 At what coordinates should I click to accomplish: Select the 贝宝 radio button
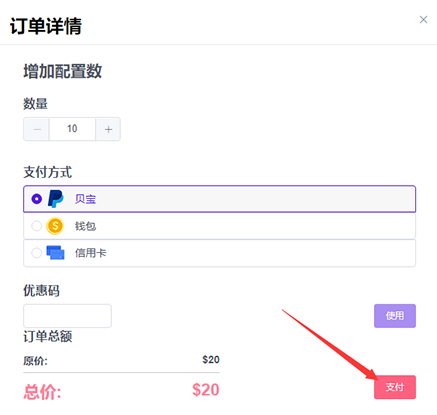pos(37,199)
